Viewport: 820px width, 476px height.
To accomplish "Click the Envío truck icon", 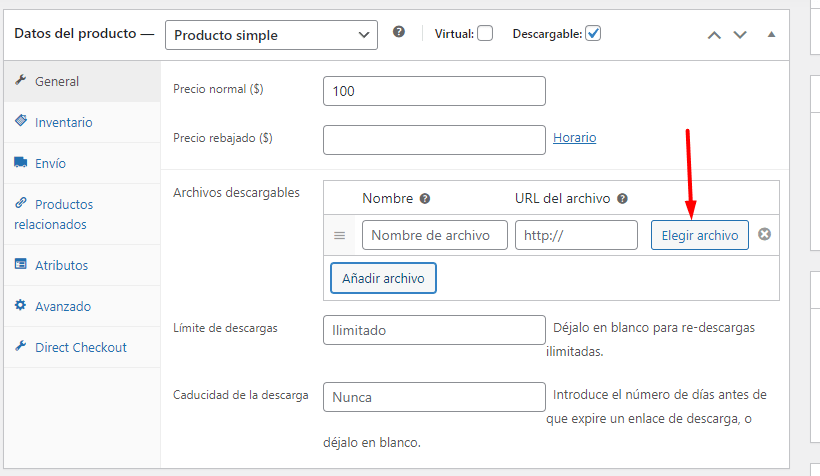I will point(20,162).
